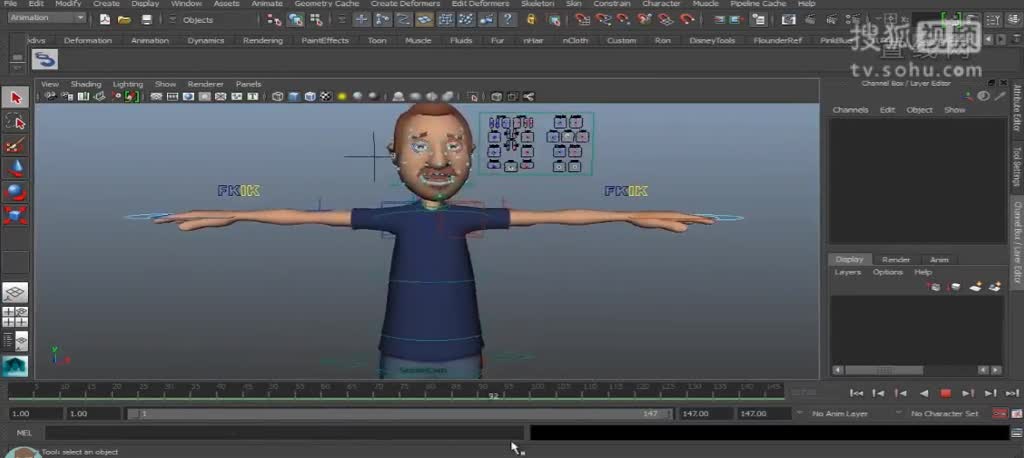The image size is (1024, 458).
Task: Switch to four-view layout
Action: [15, 317]
